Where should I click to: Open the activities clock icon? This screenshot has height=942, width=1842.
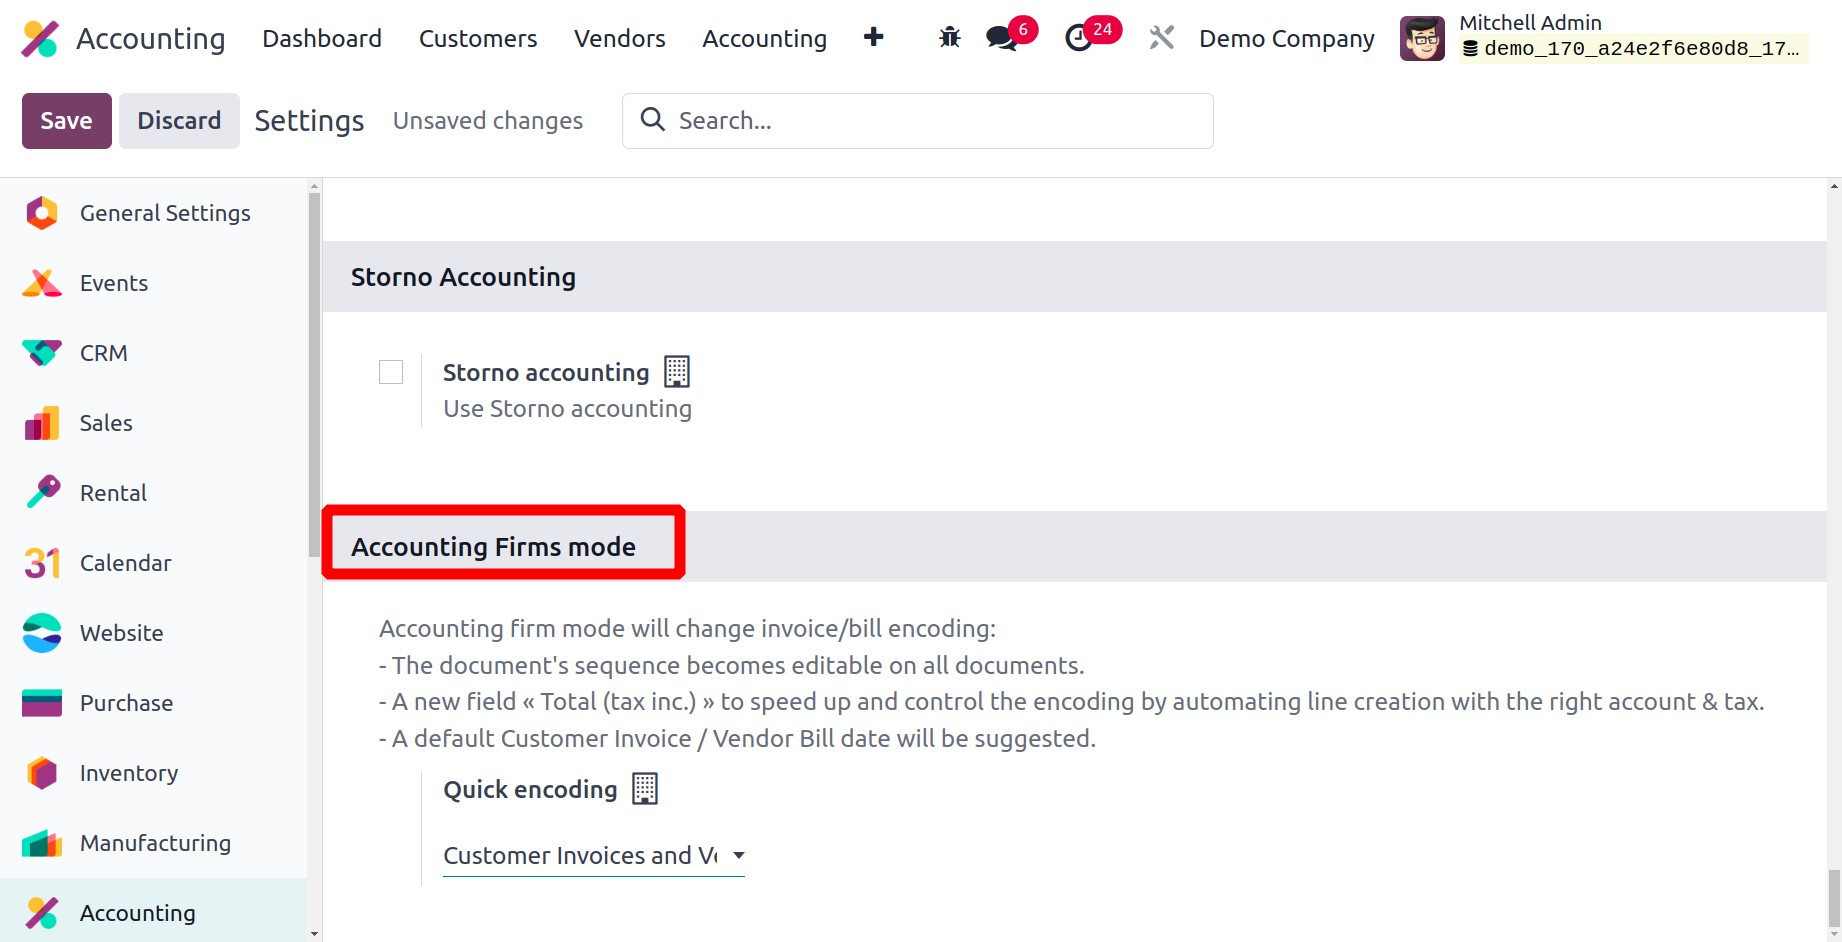1078,38
